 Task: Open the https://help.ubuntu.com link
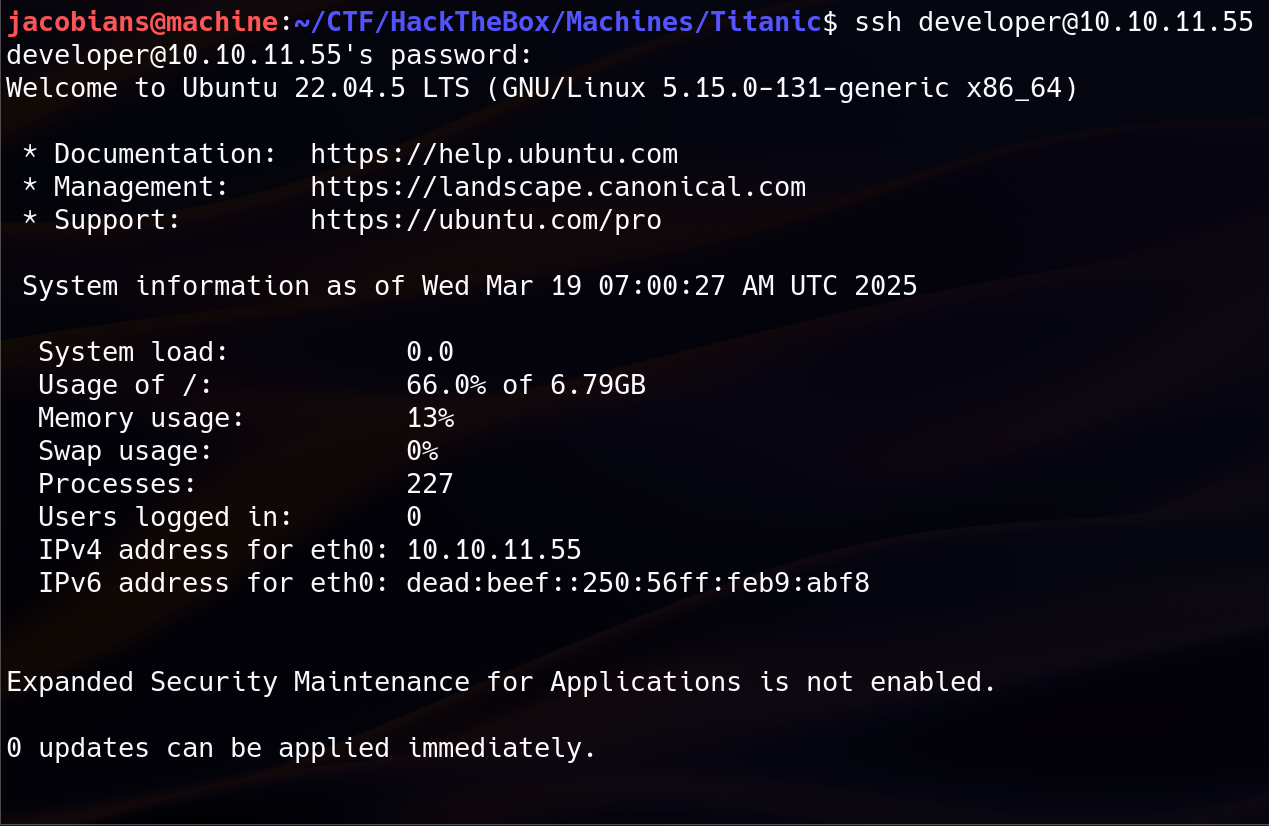[494, 154]
